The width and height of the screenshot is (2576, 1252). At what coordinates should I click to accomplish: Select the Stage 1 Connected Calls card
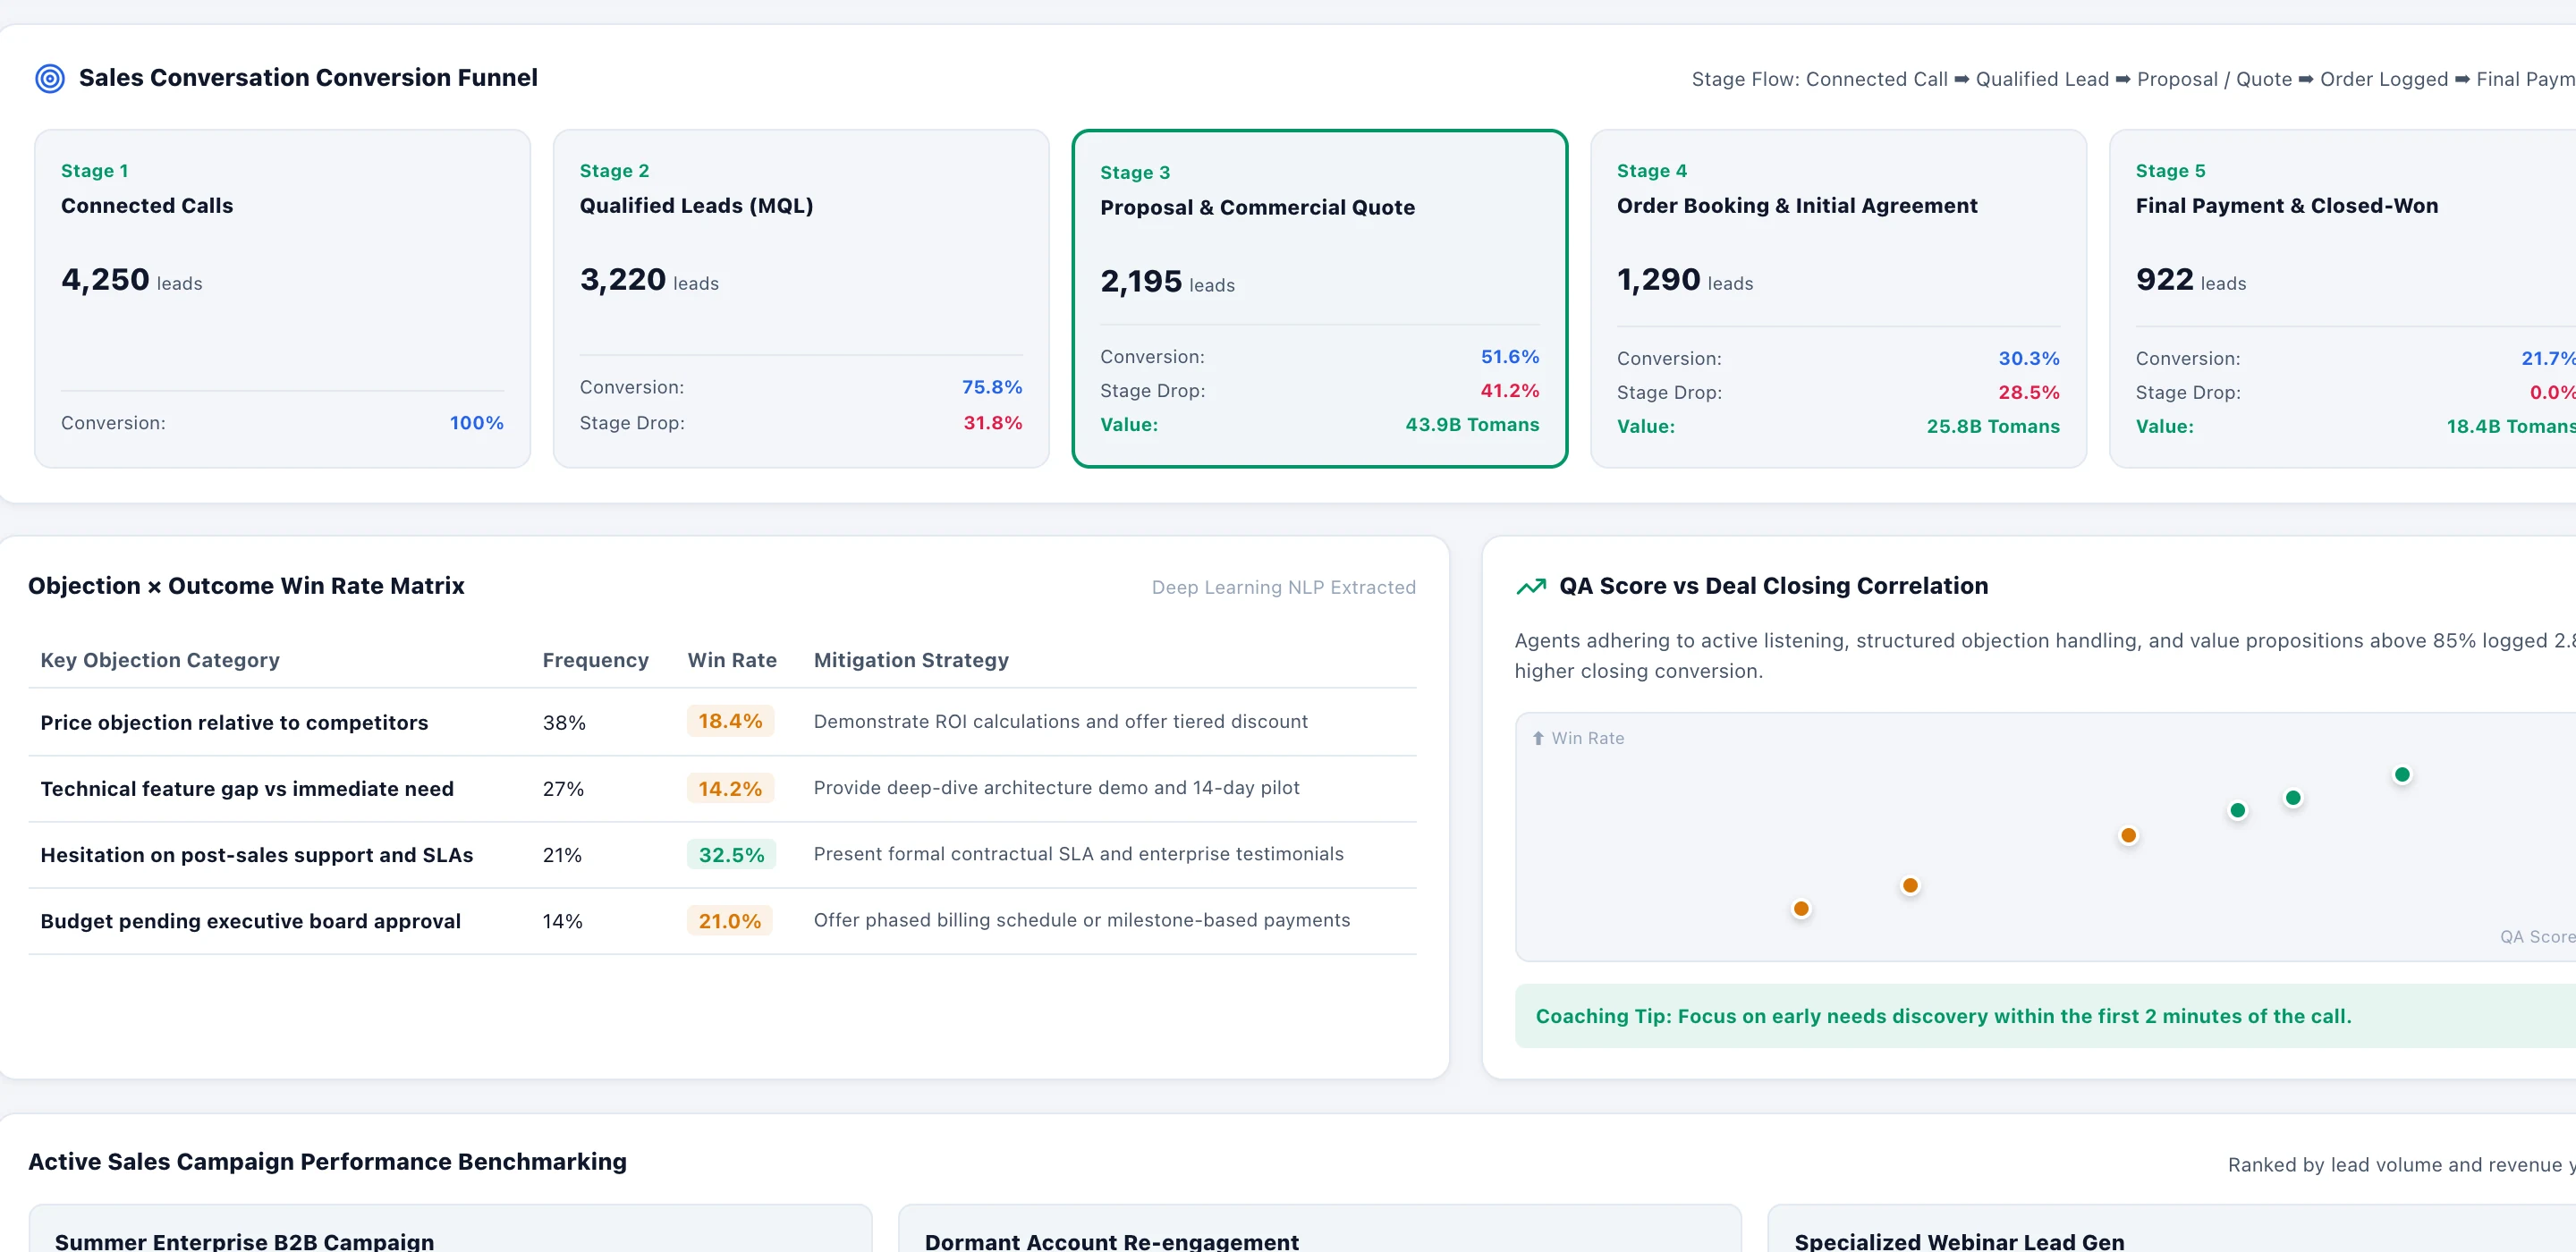click(282, 298)
